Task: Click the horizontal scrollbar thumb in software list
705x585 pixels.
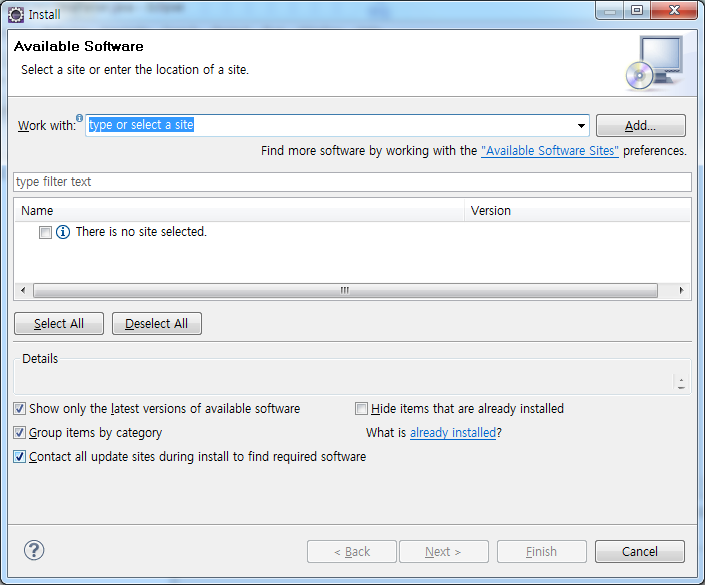Action: 345,290
